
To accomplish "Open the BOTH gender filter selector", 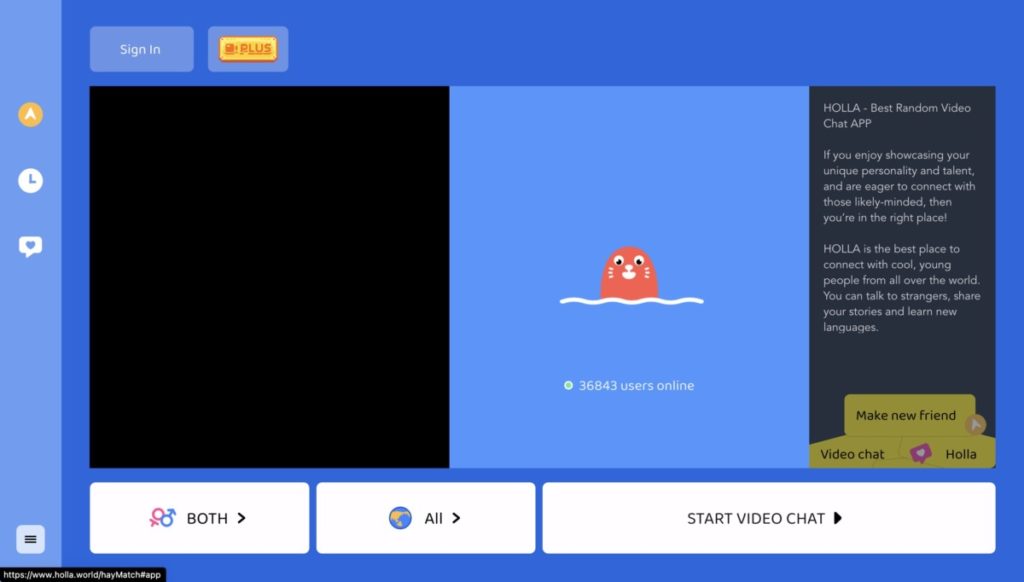I will (199, 518).
